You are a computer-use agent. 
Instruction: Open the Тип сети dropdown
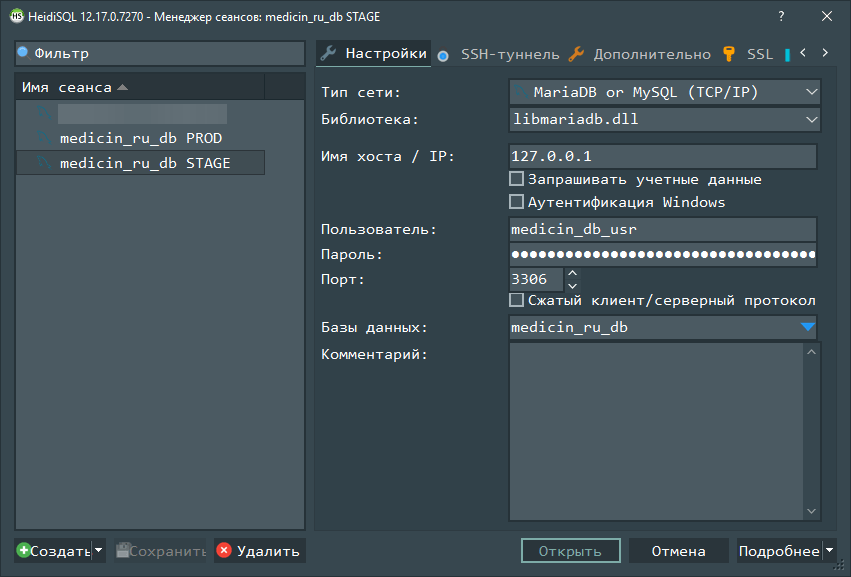coord(811,92)
